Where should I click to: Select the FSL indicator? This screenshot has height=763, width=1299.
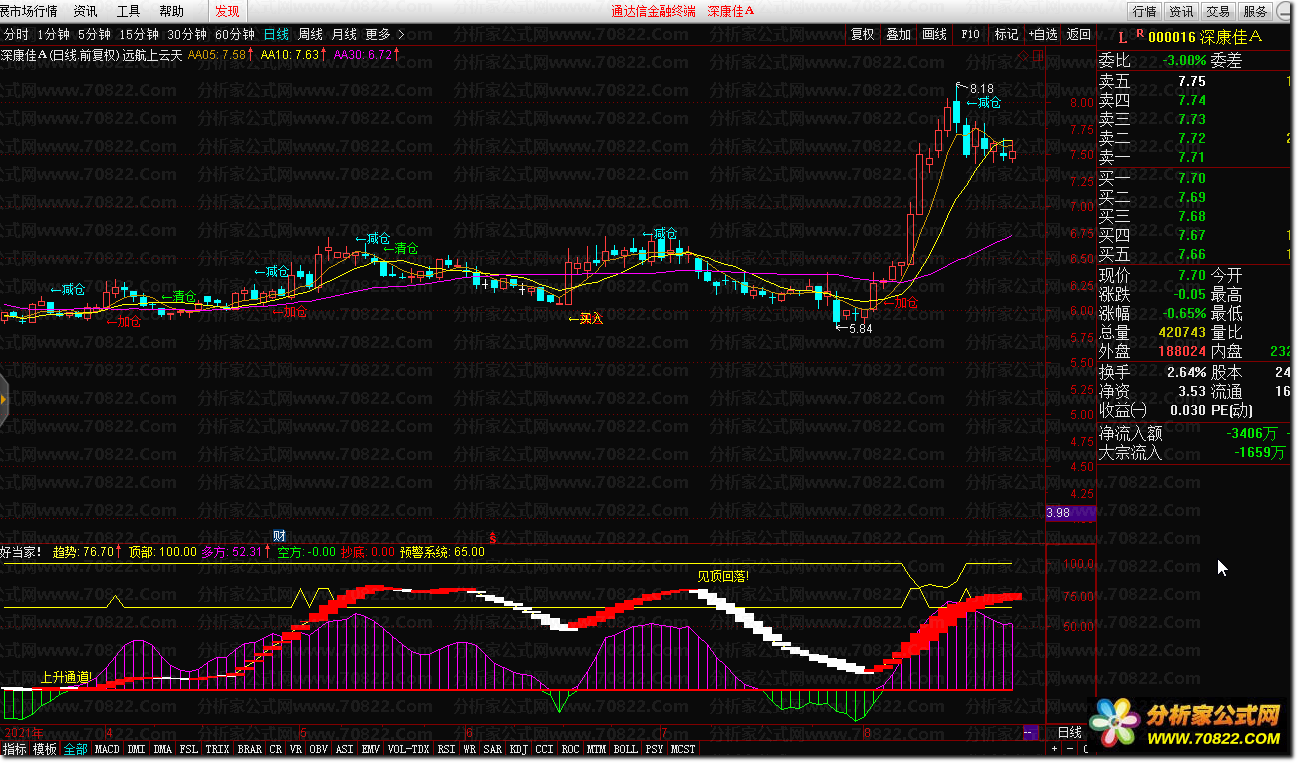click(189, 749)
